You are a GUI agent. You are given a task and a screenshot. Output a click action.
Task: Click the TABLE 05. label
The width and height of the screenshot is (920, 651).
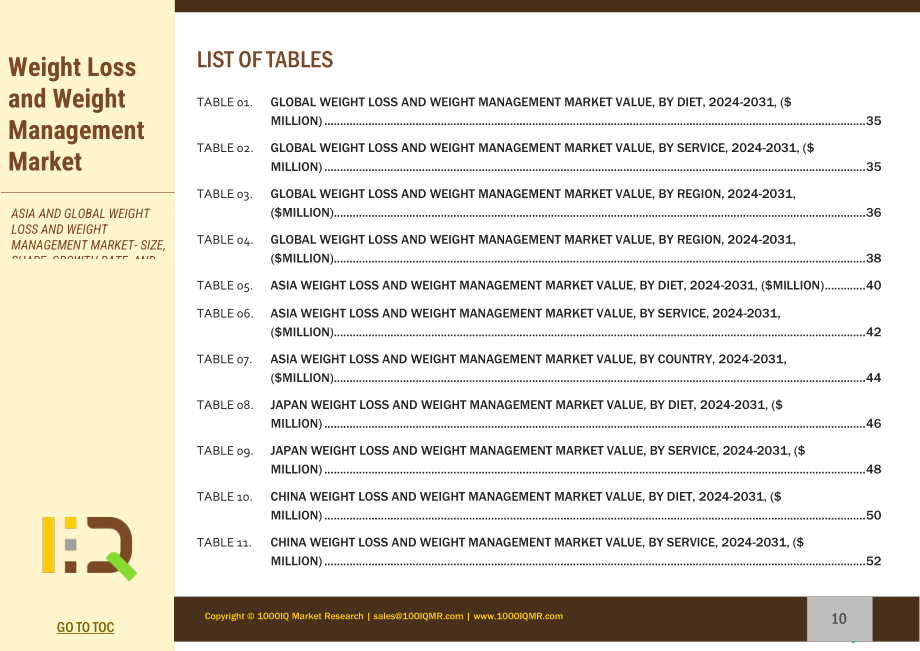[225, 286]
